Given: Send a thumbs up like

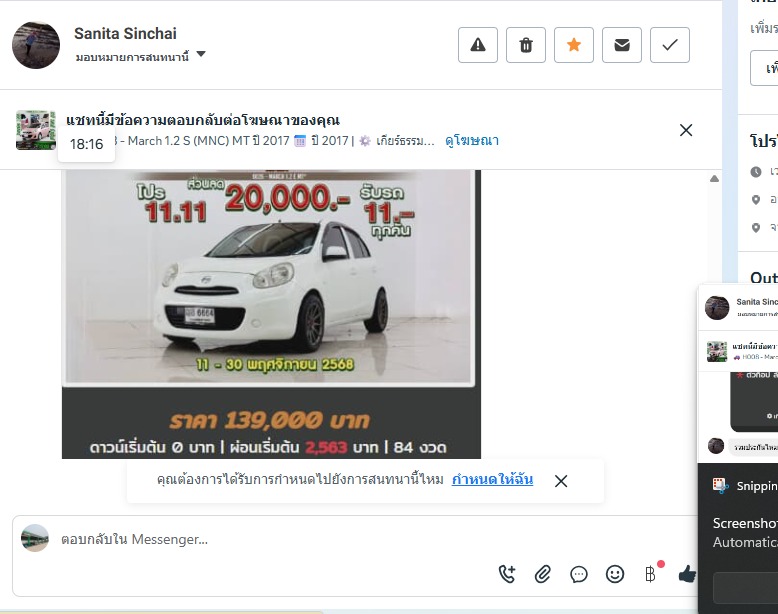Looking at the screenshot, I should click(687, 574).
